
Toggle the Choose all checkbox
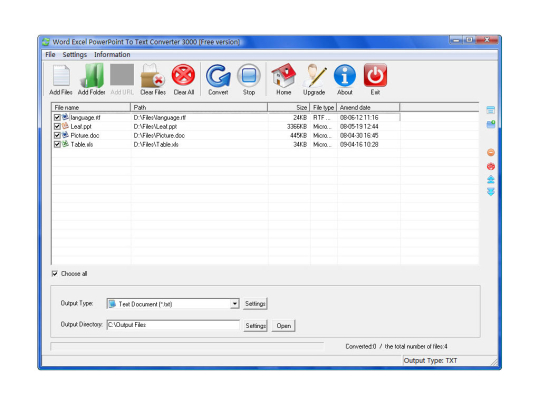(x=54, y=274)
